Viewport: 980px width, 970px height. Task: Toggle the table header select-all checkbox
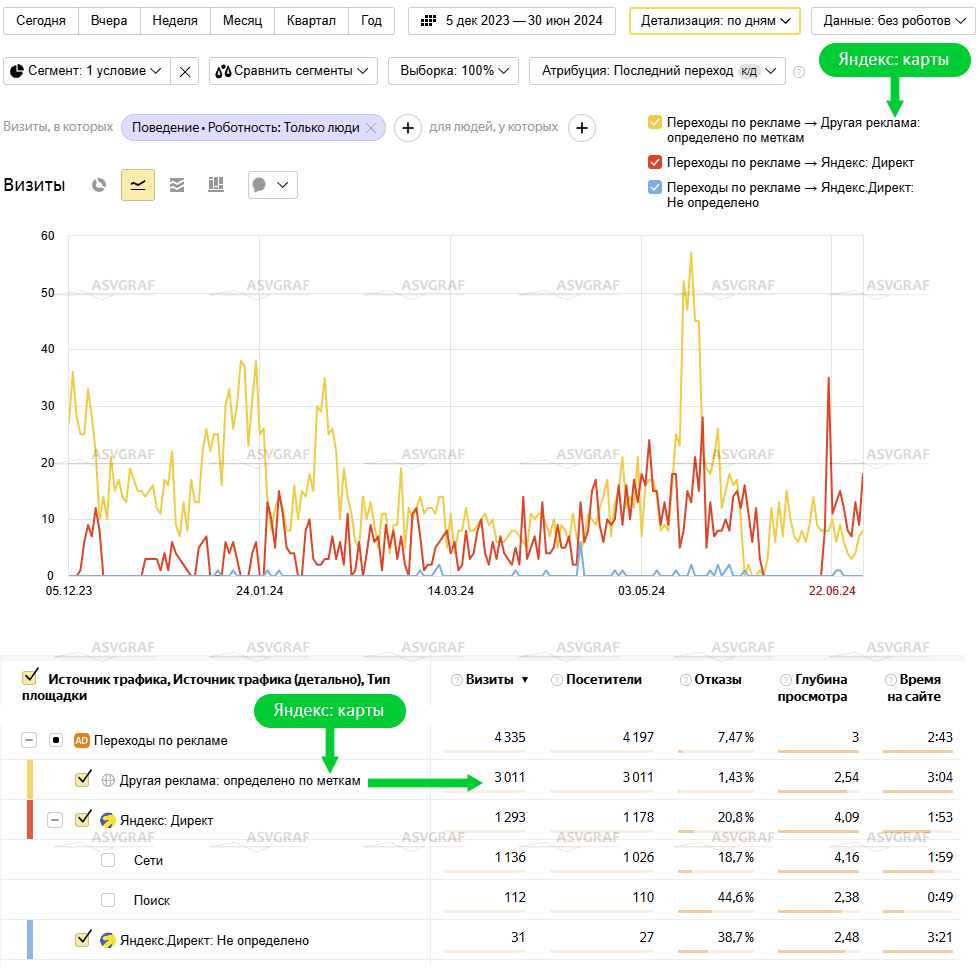click(29, 677)
